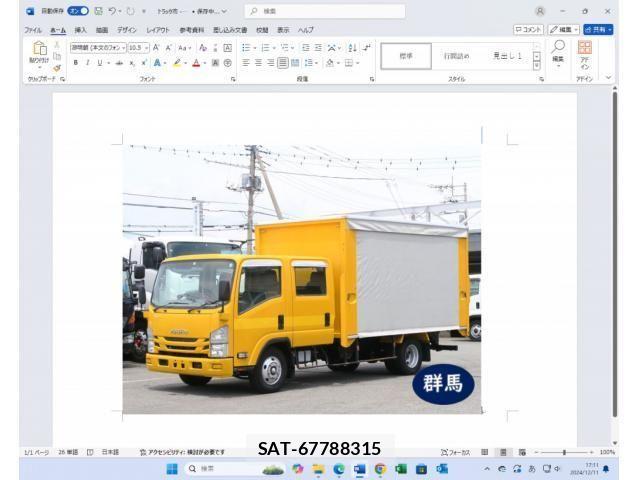Clear all formatting icon
Viewport: 640px width, 480px height.
203,48
